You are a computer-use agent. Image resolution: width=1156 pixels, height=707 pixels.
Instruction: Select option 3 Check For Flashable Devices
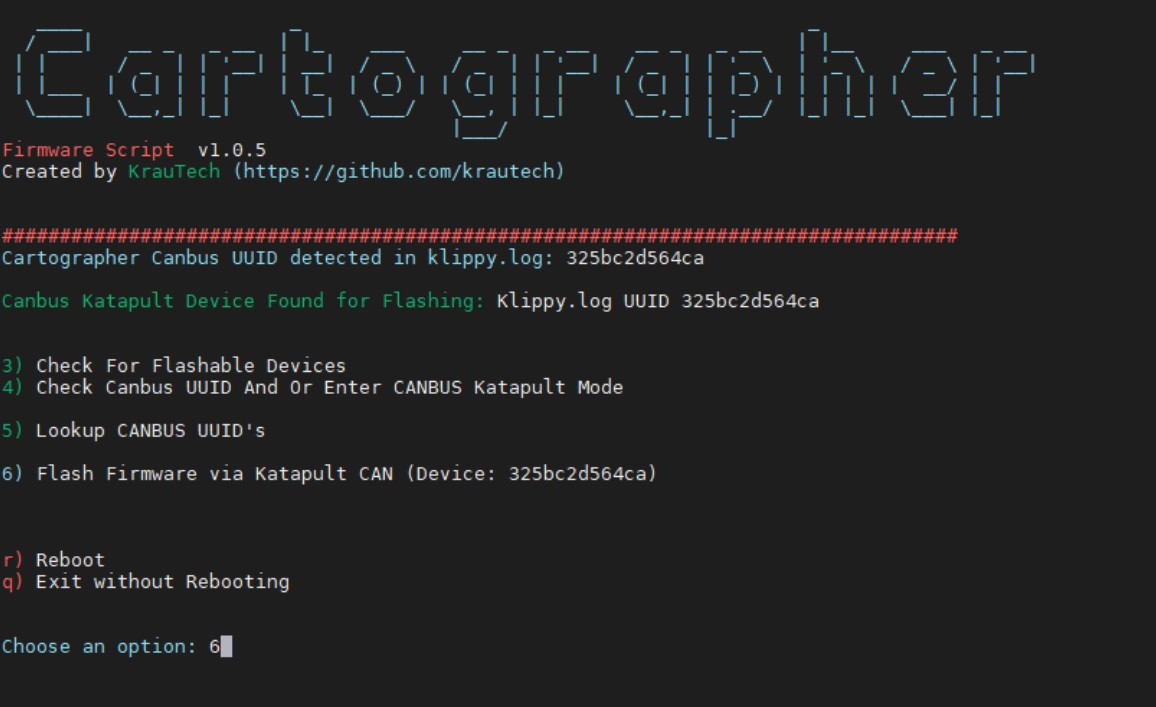coord(190,366)
